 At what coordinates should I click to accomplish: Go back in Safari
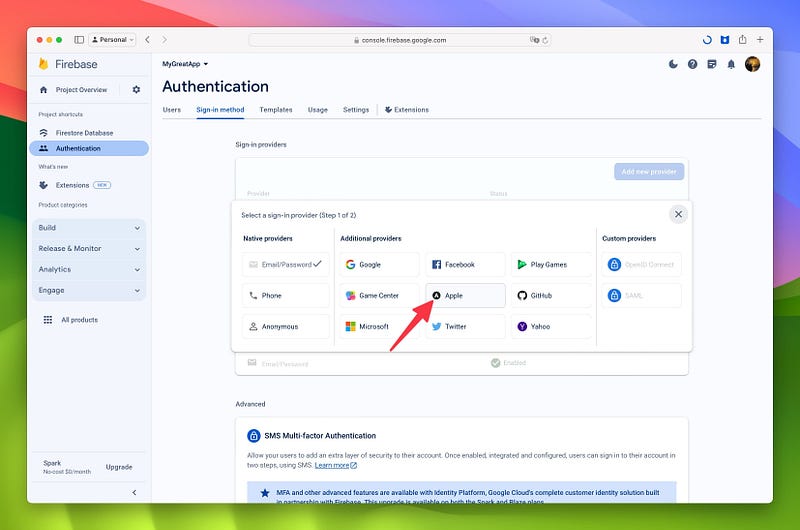[x=147, y=40]
